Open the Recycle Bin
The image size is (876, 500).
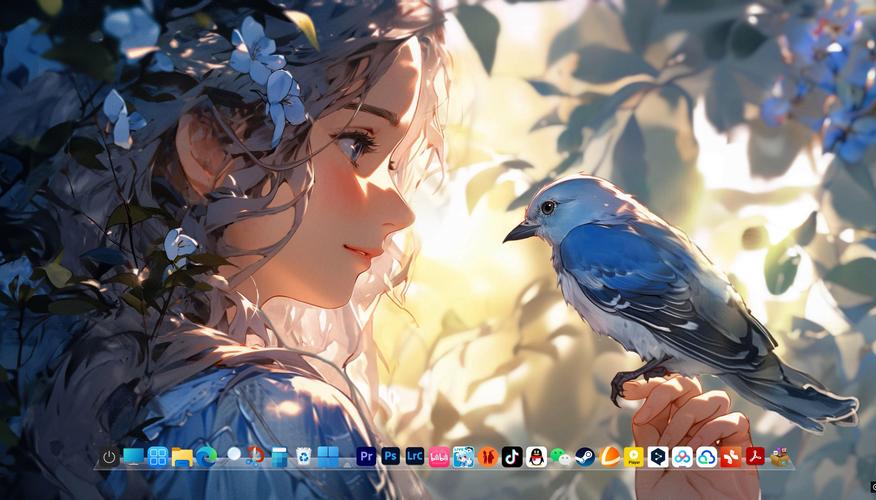[x=303, y=456]
